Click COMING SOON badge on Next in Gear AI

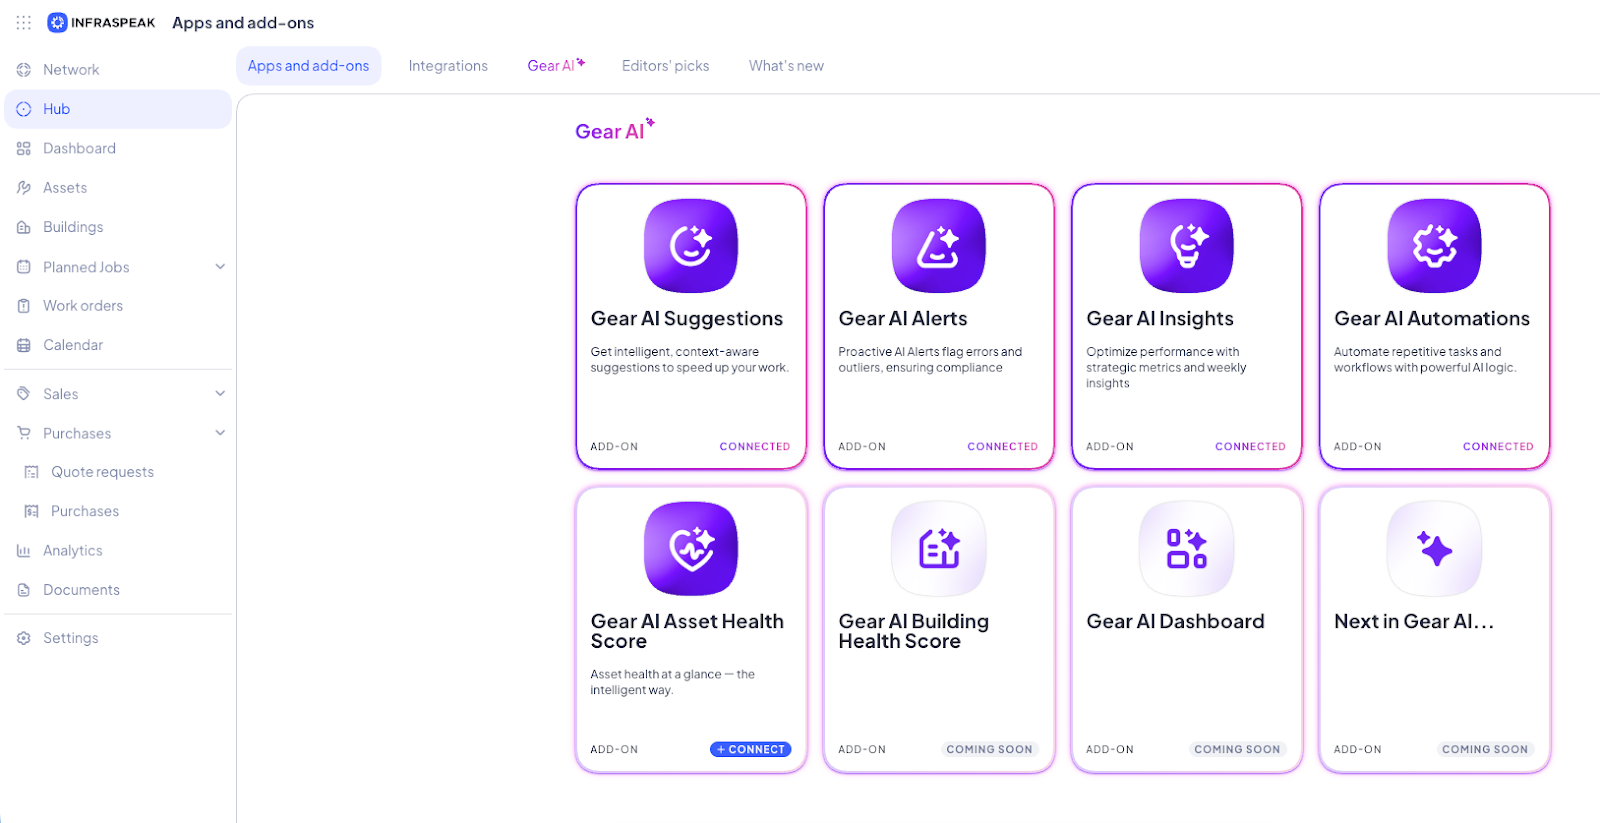coord(1485,749)
